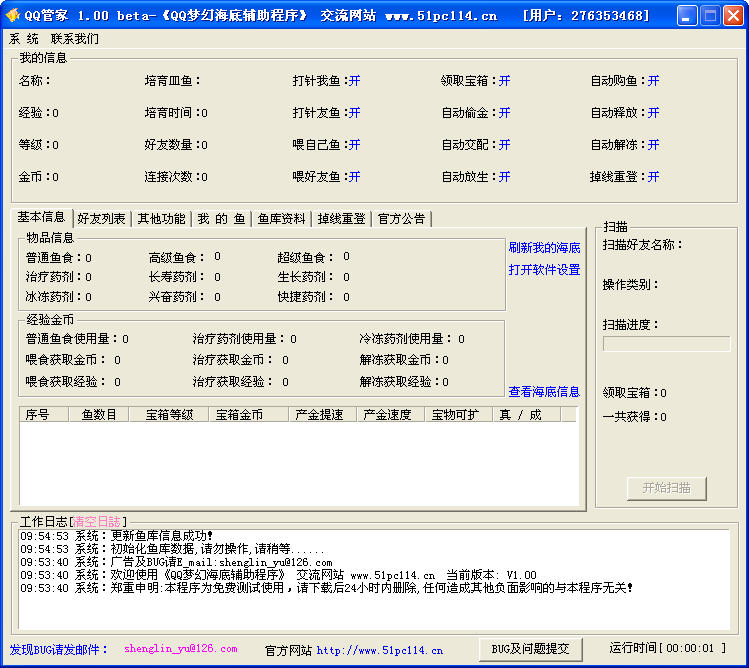Image resolution: width=749 pixels, height=668 pixels.
Task: Open the 鱼库资料 tab
Action: [x=281, y=219]
